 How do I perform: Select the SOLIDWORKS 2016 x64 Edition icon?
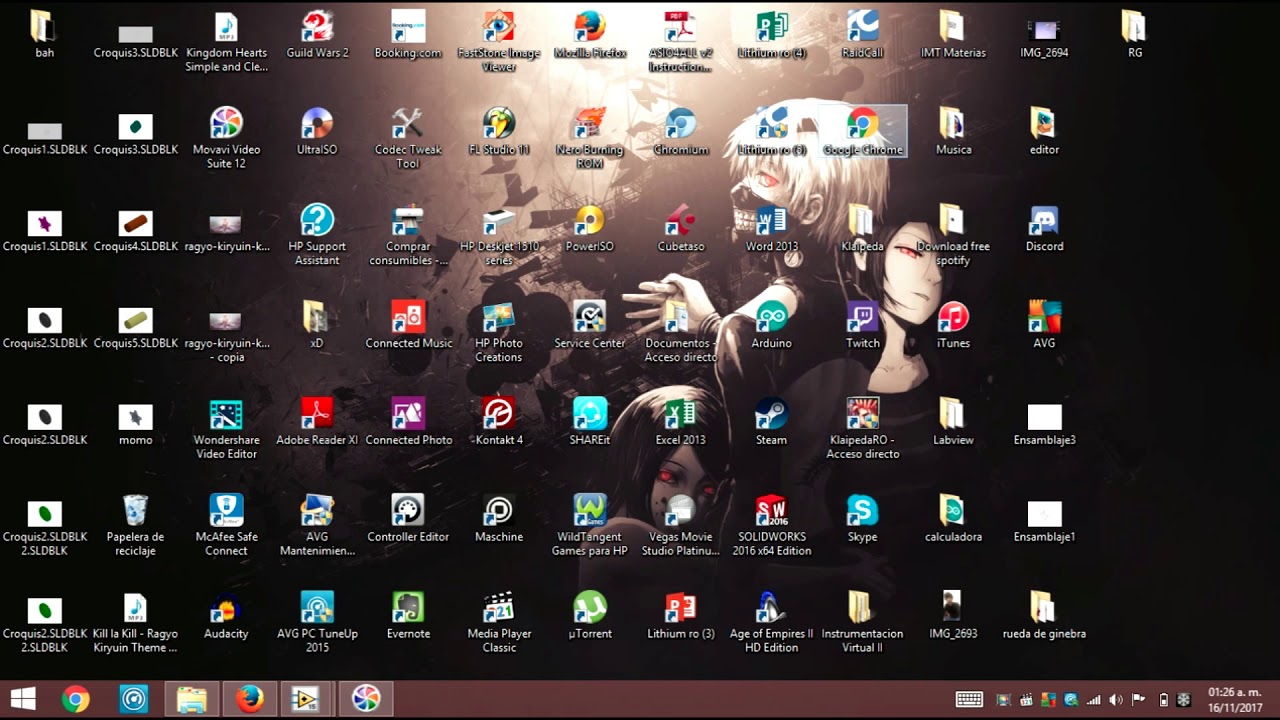pyautogui.click(x=772, y=526)
